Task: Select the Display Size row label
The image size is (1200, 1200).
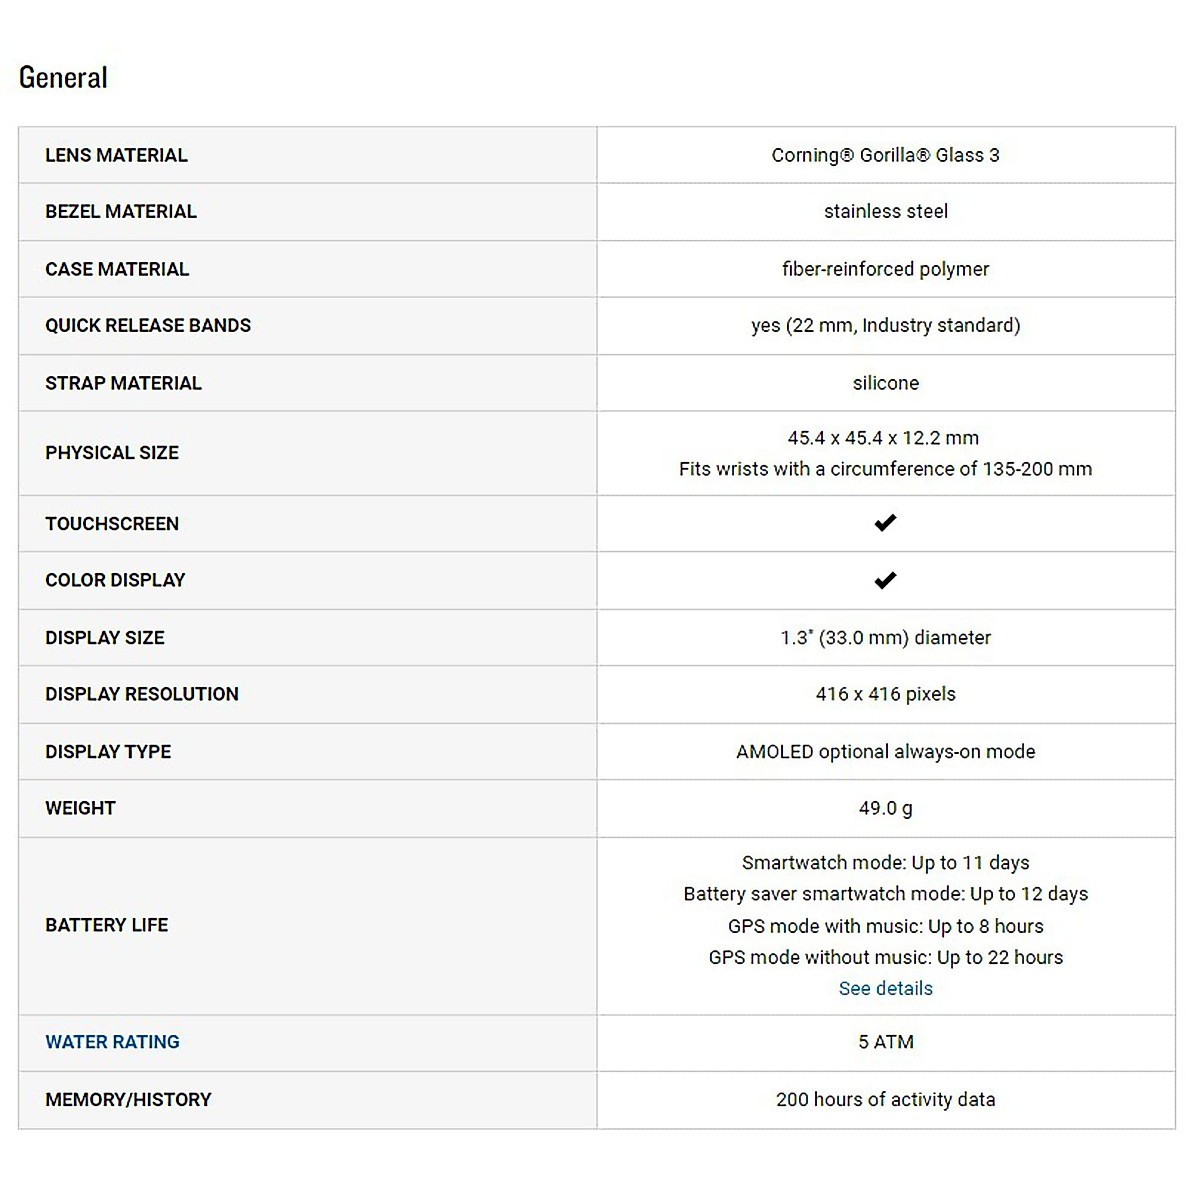Action: pos(105,637)
